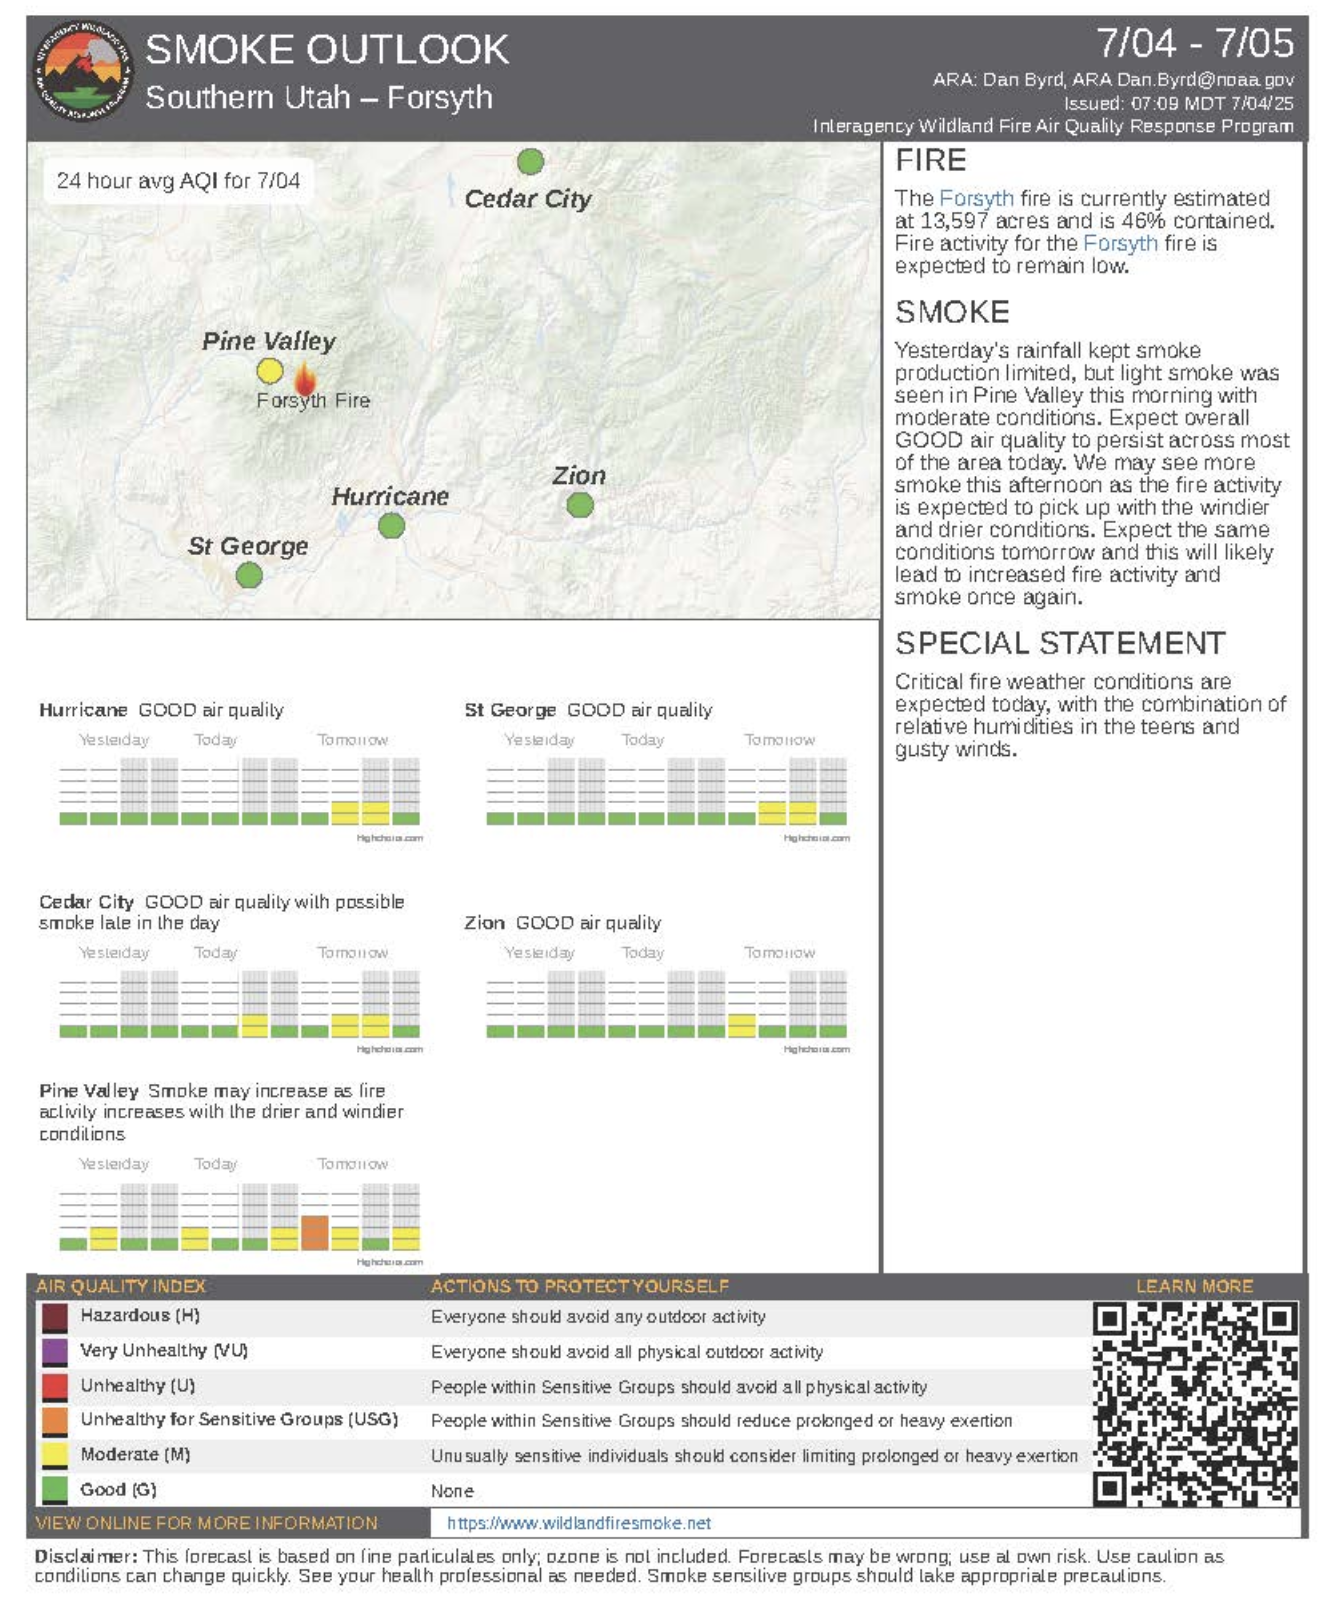Click the 'SPECIAL STATEMENT' heading
Viewport: 1332px width, 1610px height.
click(x=1060, y=643)
